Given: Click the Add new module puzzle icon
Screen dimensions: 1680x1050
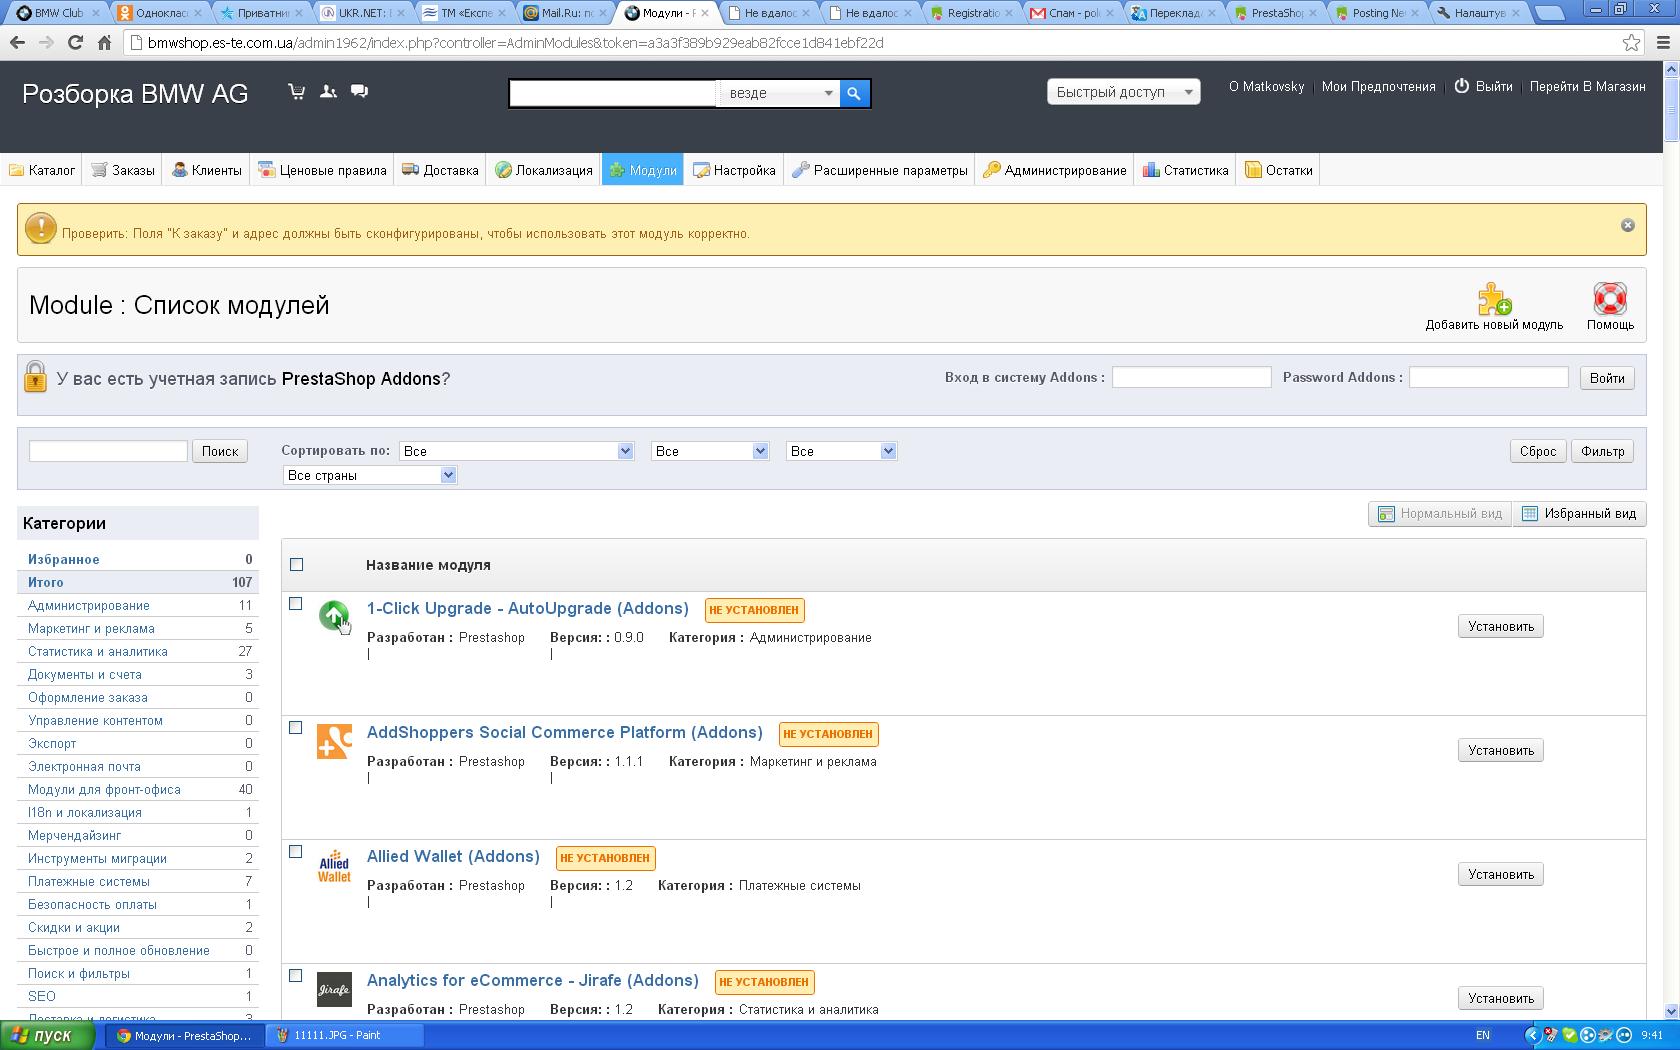Looking at the screenshot, I should pyautogui.click(x=1494, y=299).
